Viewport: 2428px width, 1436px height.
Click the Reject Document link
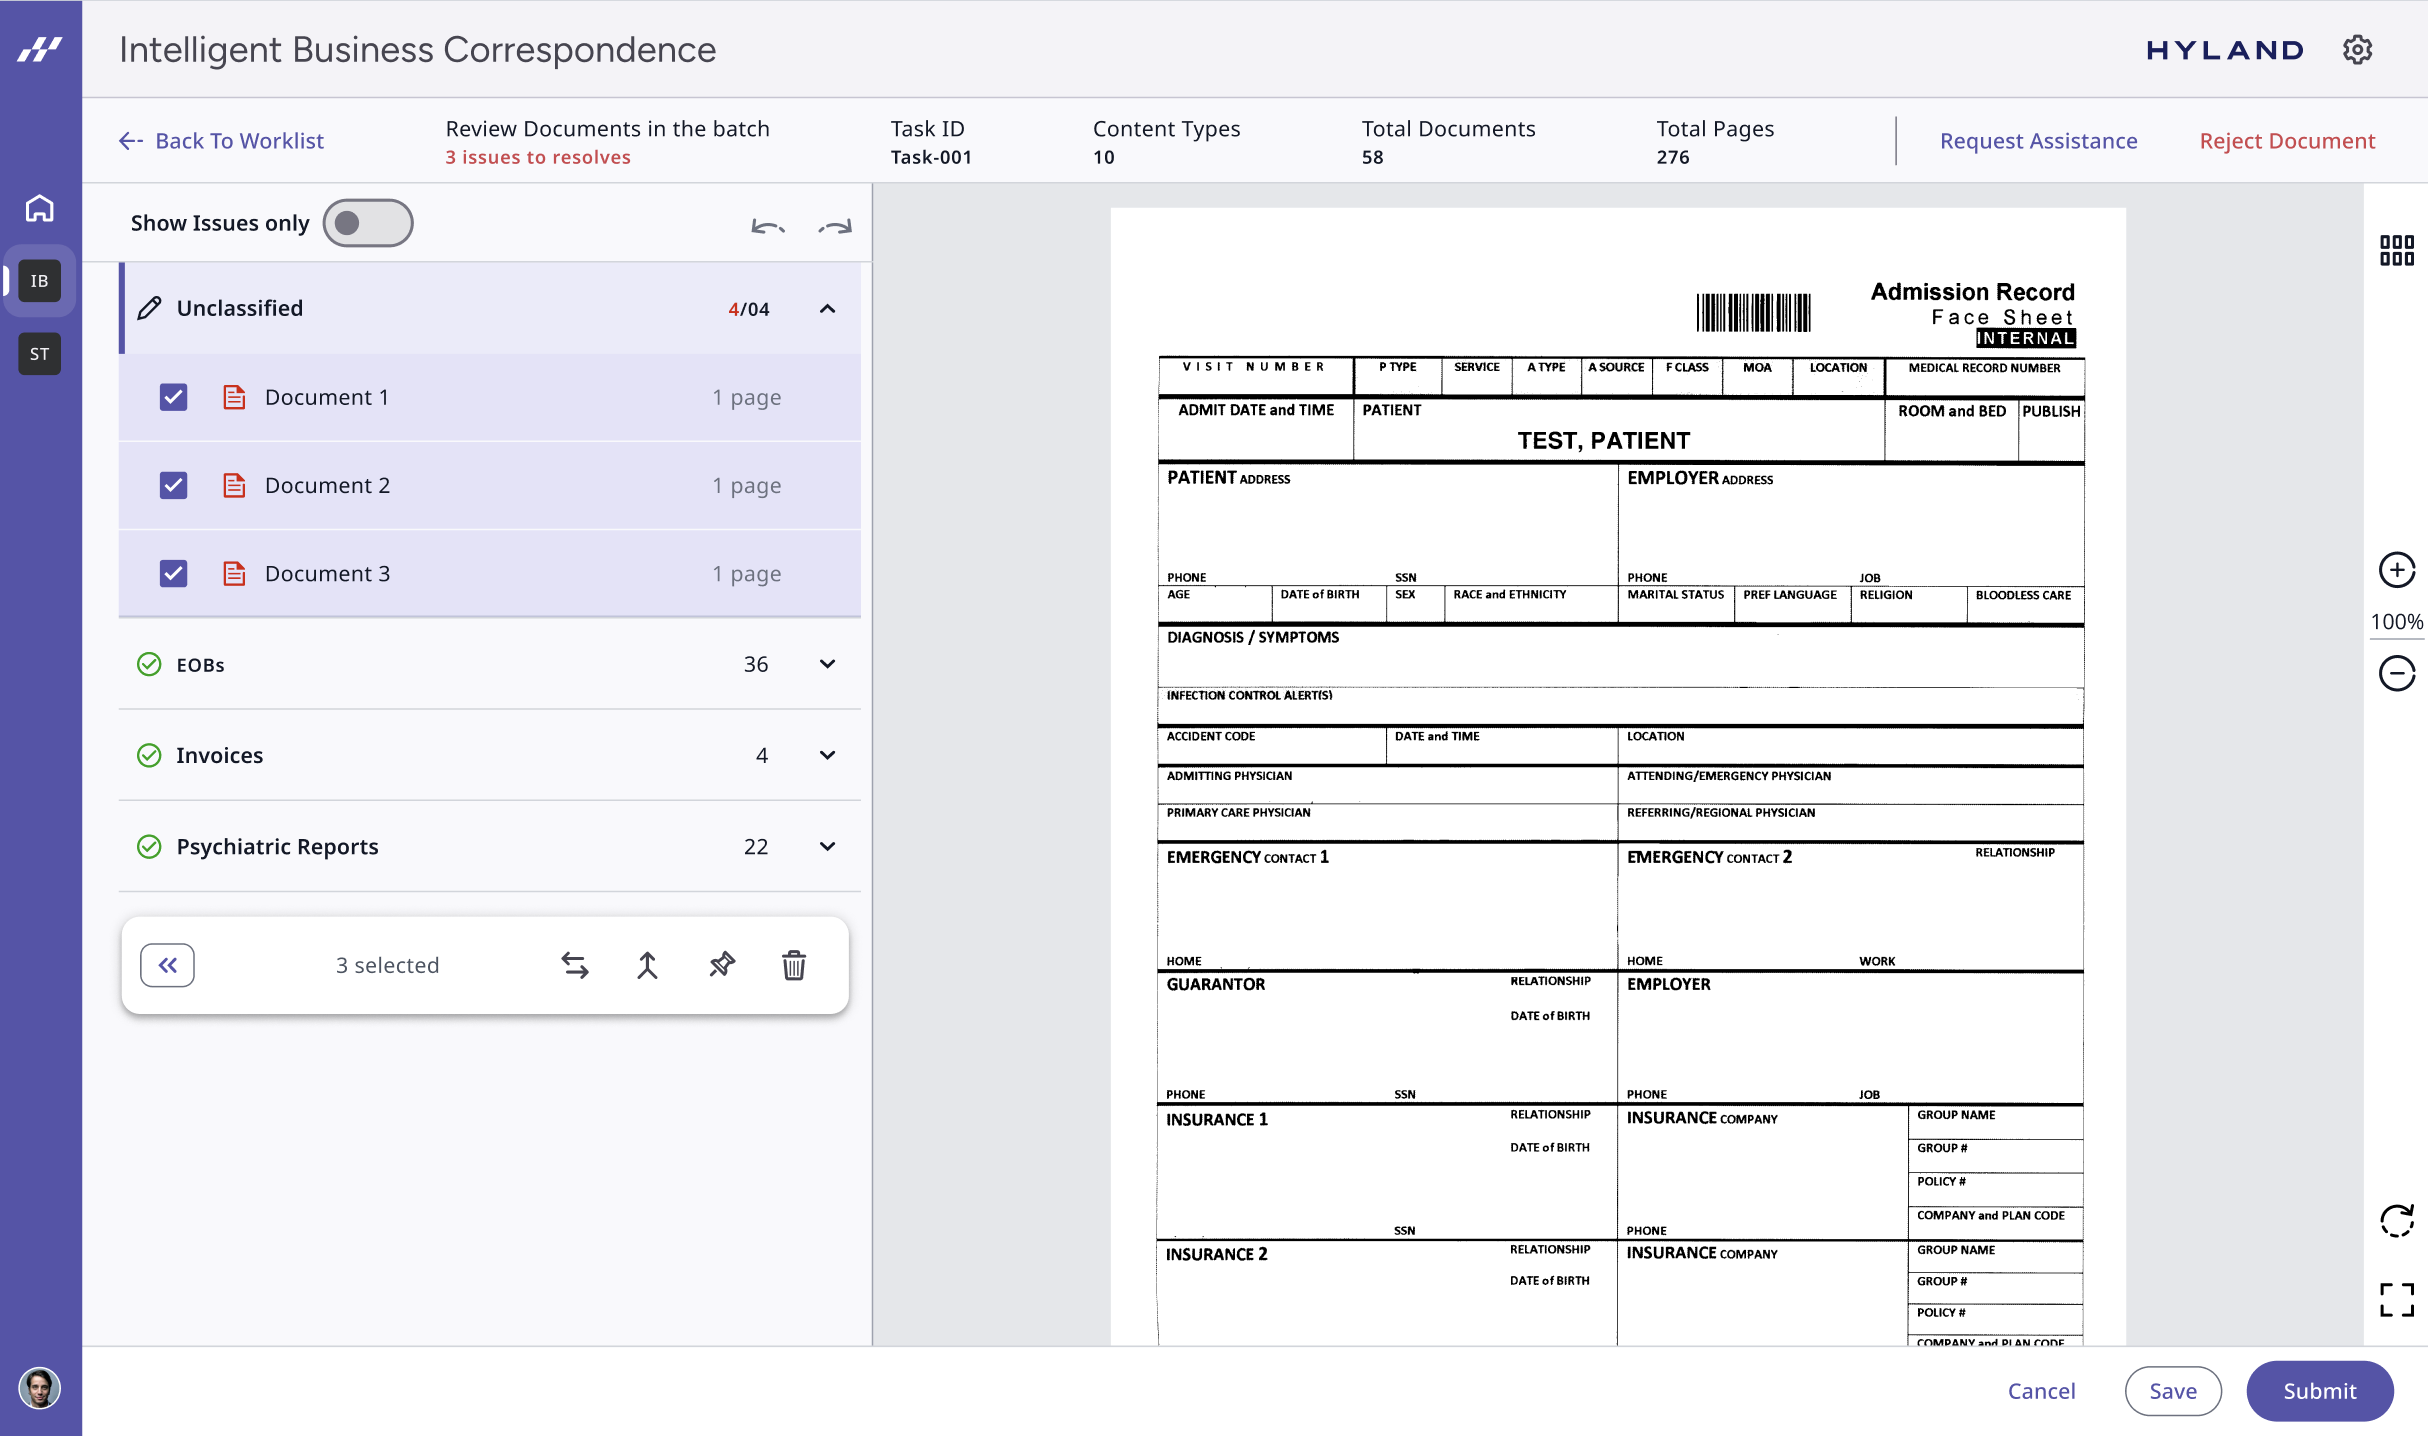[x=2286, y=141]
